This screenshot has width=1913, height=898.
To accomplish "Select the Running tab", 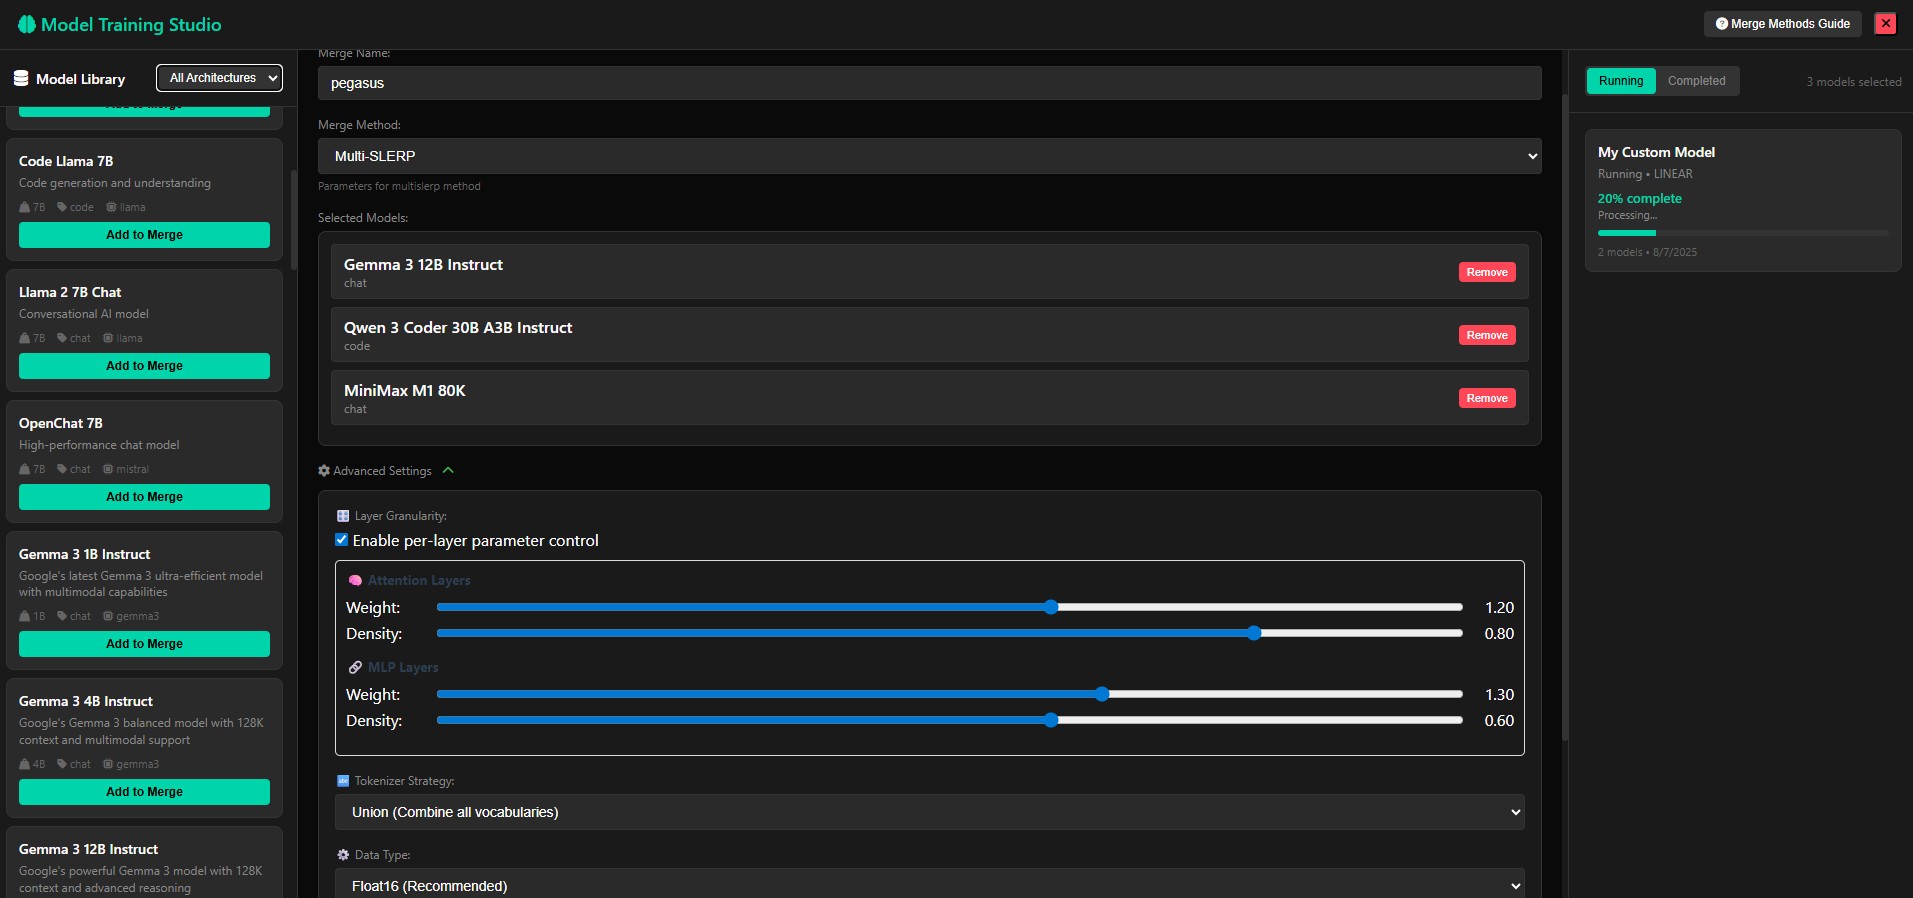I will pos(1620,81).
